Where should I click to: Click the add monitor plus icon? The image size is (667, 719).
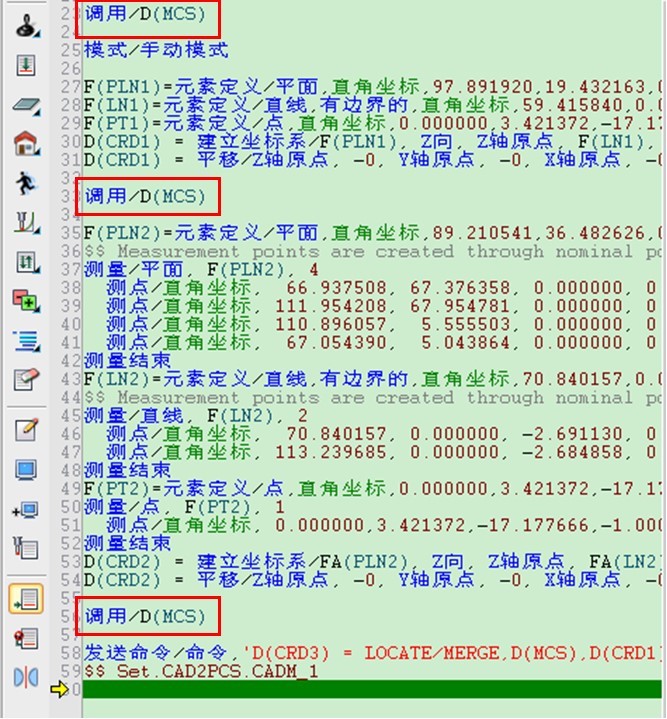(25, 509)
